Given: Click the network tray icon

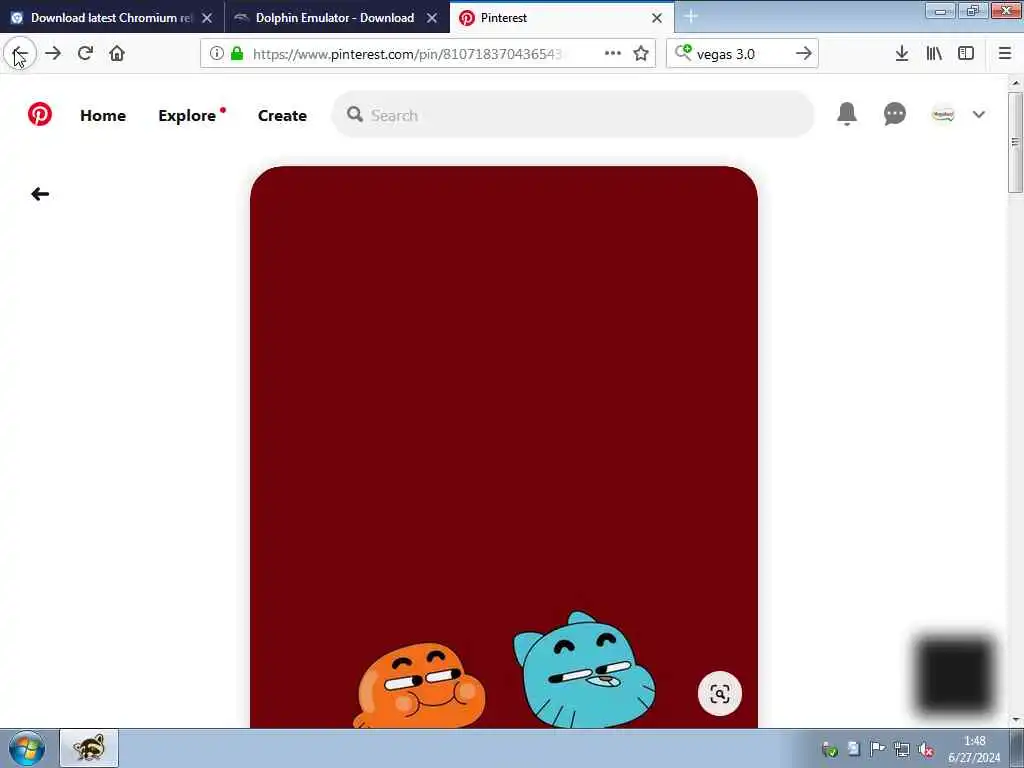Looking at the screenshot, I should click(x=902, y=750).
